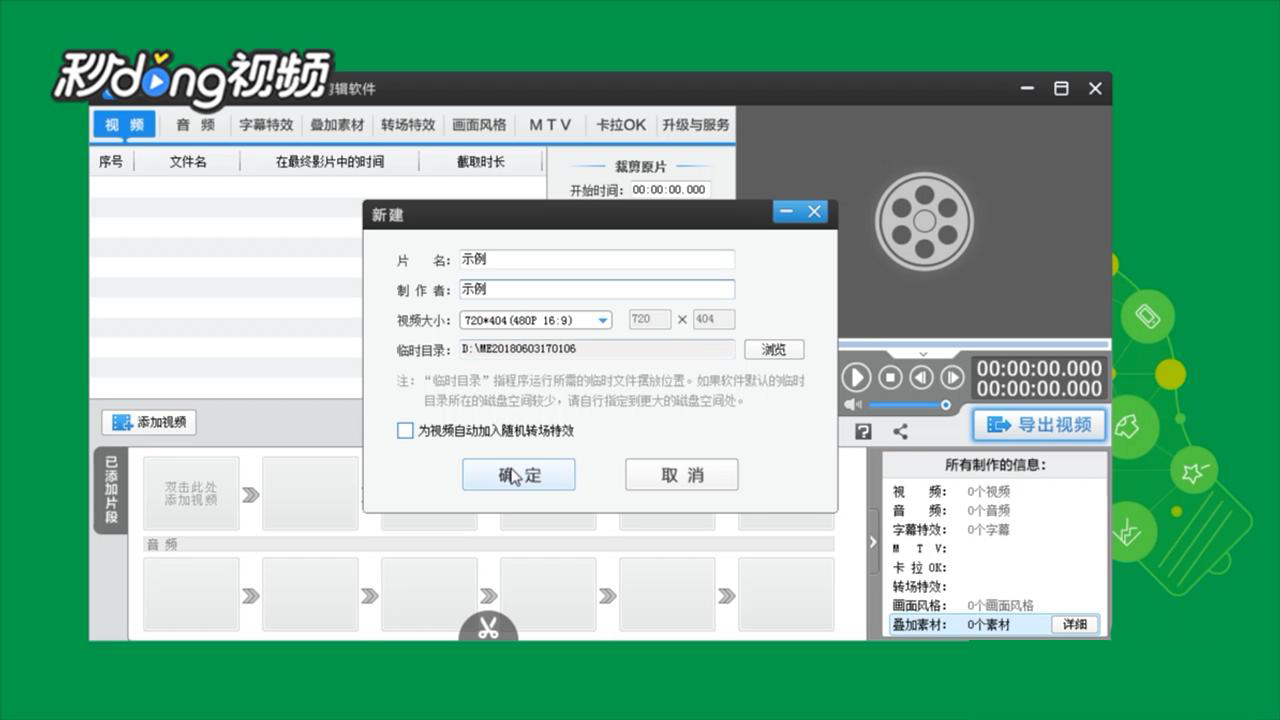This screenshot has width=1280, height=720.
Task: Click the 浏览 browse button
Action: click(x=774, y=349)
